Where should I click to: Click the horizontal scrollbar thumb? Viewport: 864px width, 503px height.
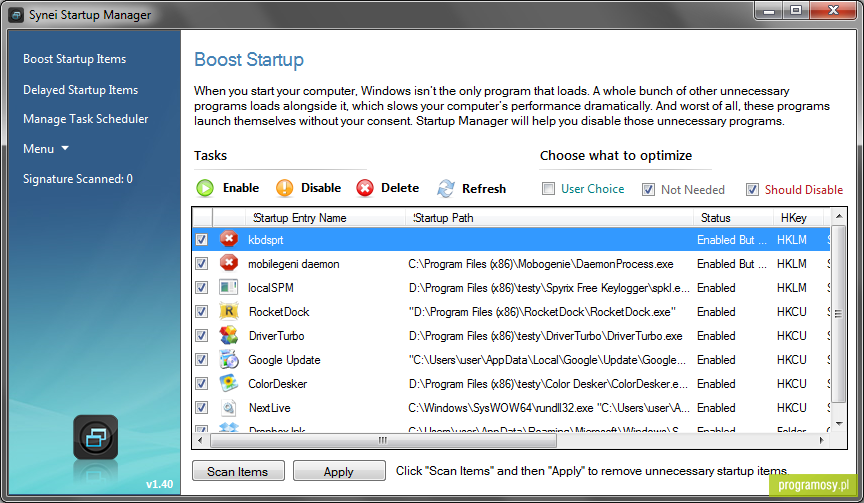point(384,440)
